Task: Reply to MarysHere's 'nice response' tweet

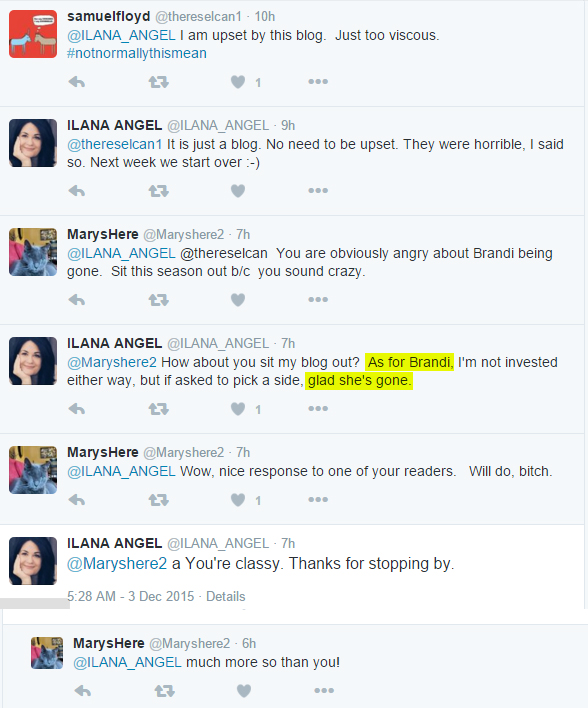Action: click(77, 500)
